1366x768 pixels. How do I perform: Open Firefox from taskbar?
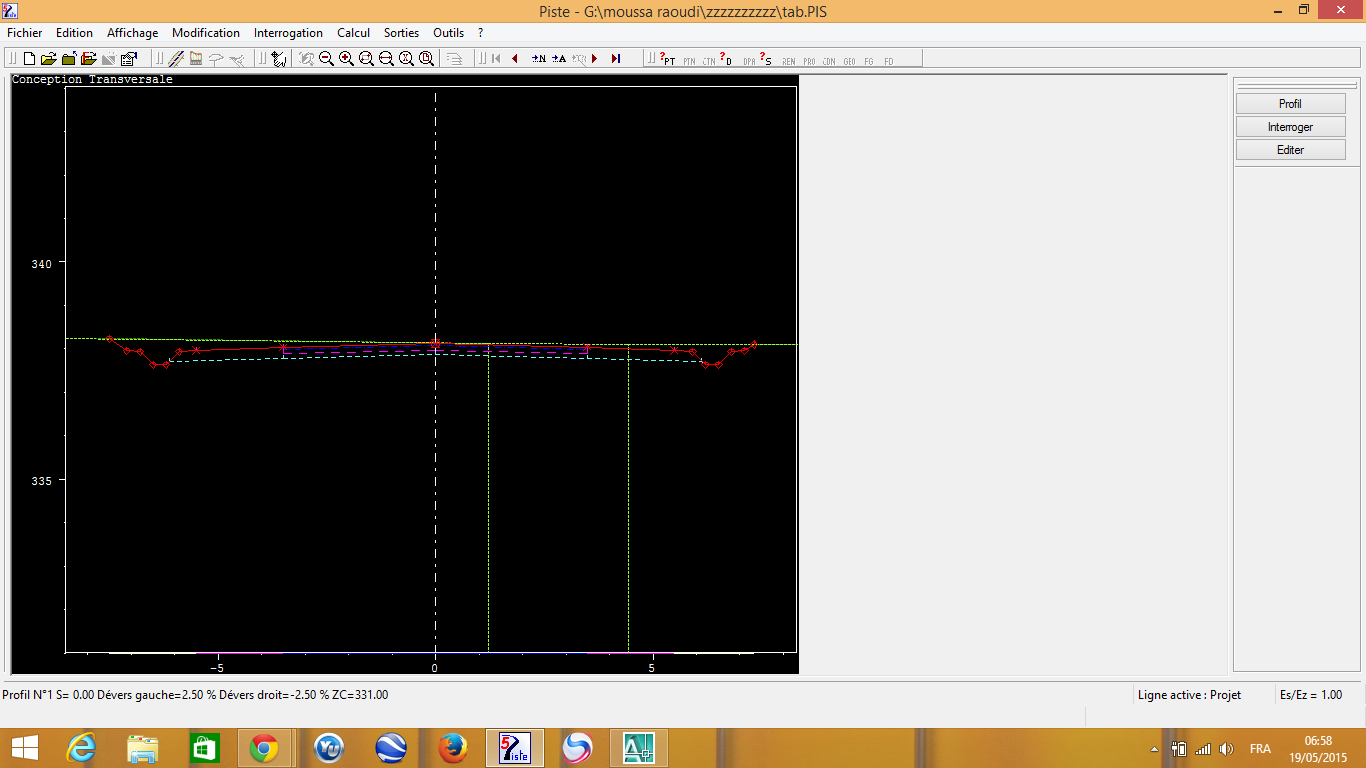tap(453, 748)
